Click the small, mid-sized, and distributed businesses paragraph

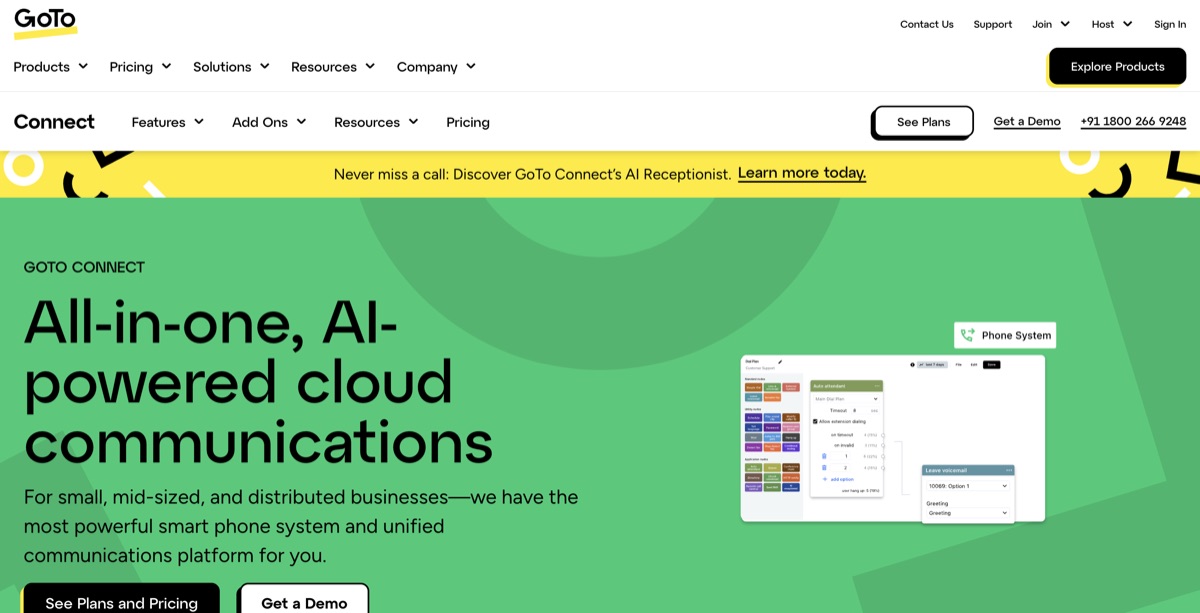(301, 526)
